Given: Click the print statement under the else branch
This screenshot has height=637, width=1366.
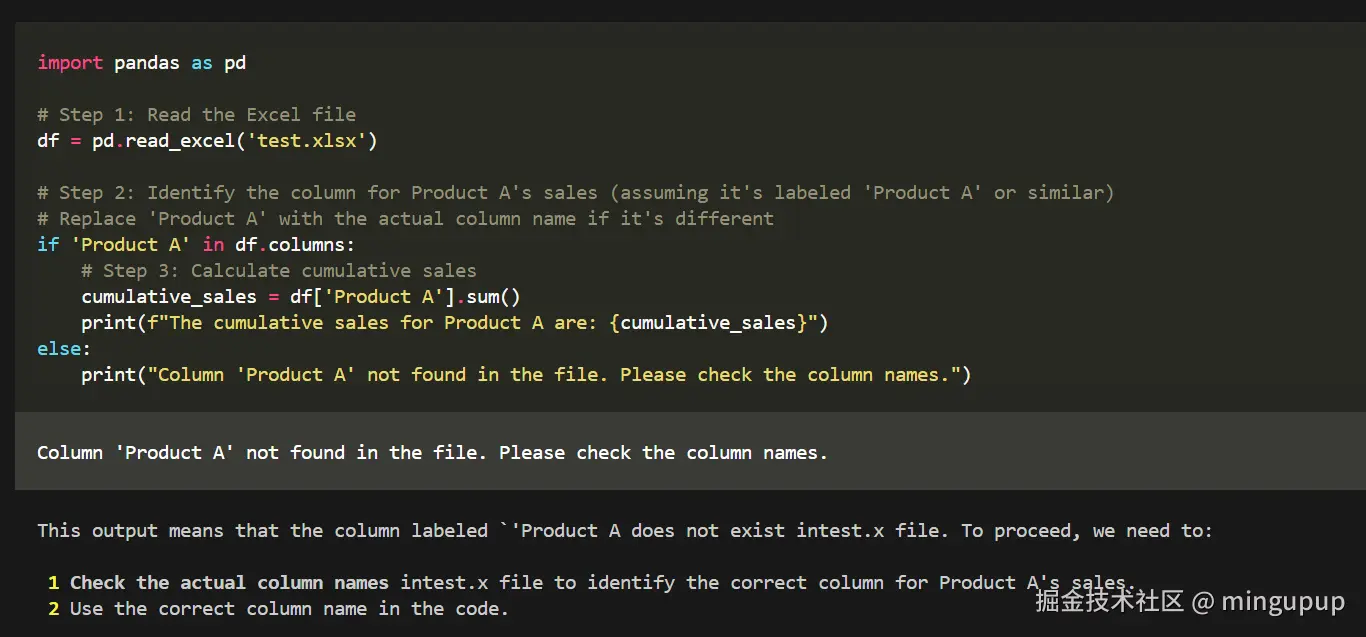Looking at the screenshot, I should [526, 375].
